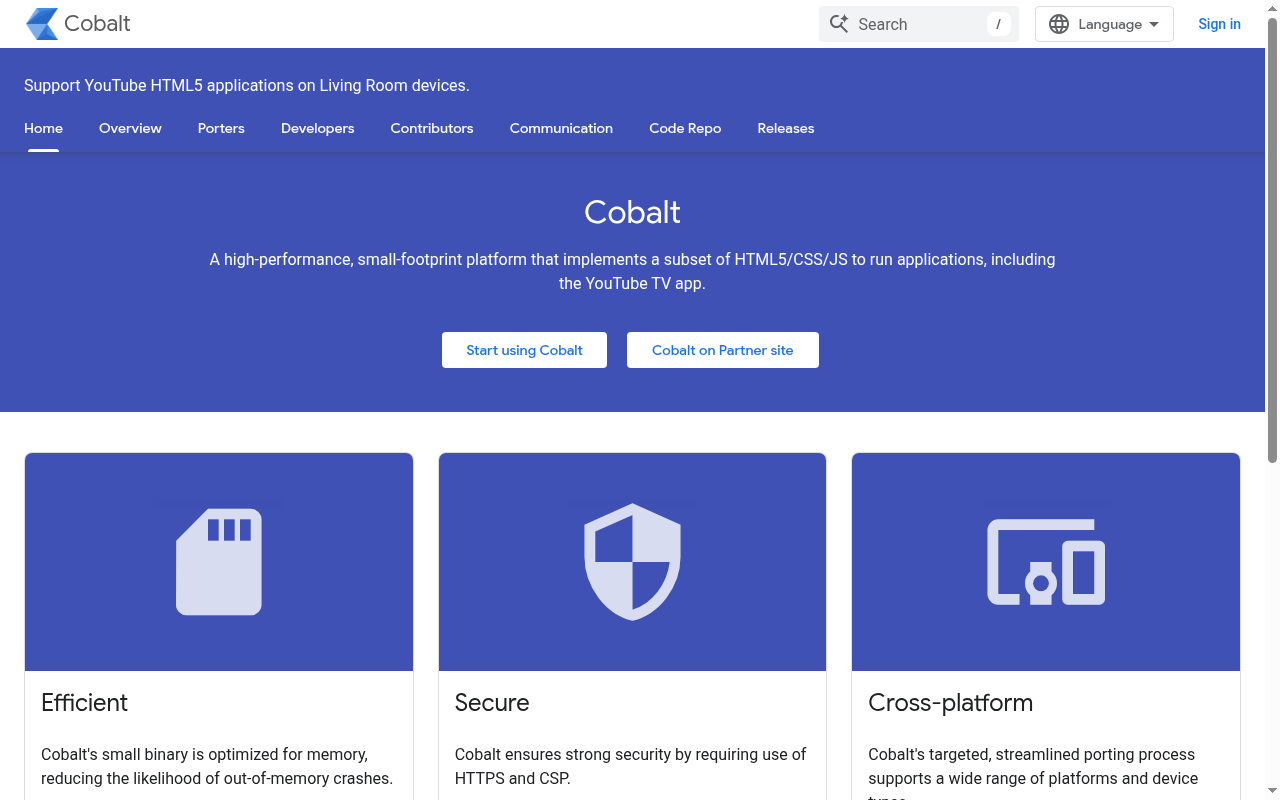
Task: Click the Language dropdown arrow
Action: (x=1154, y=24)
